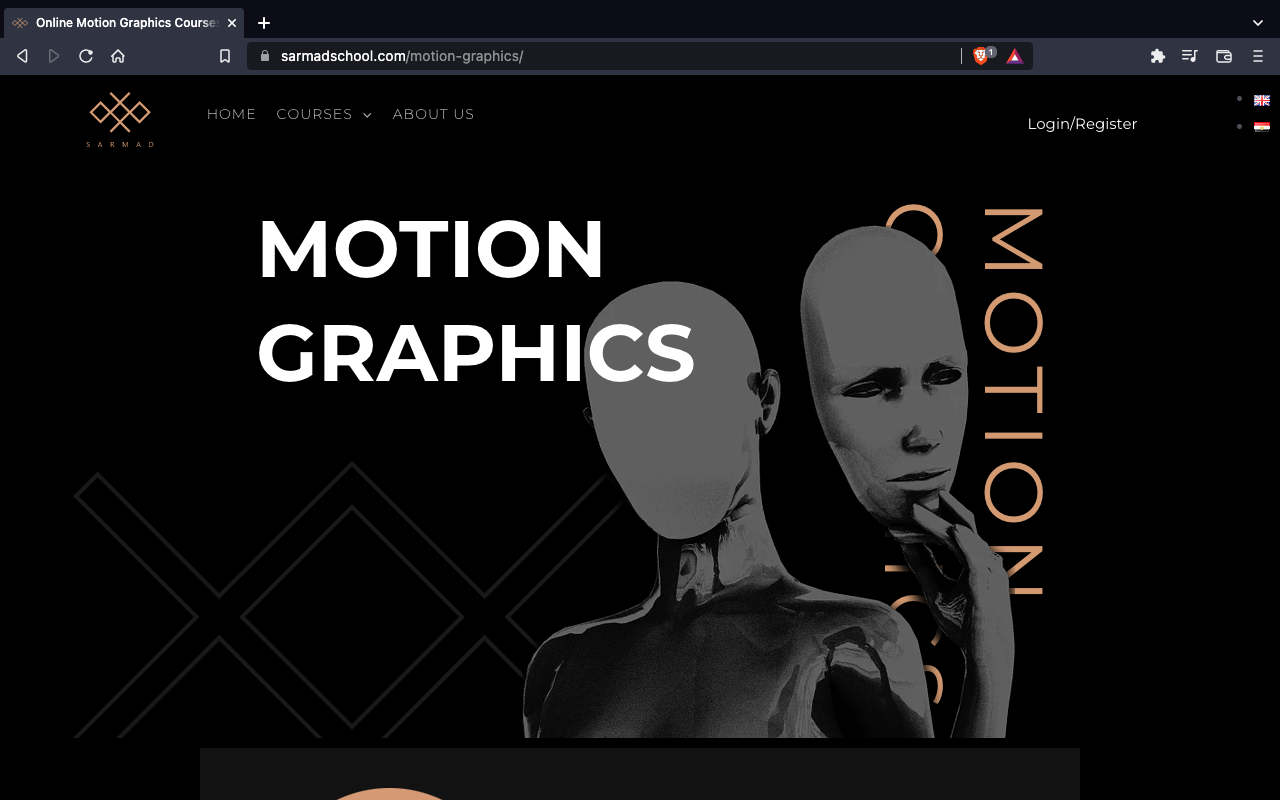This screenshot has width=1280, height=800.
Task: Open Brave Rewards triangle icon
Action: 1015,56
